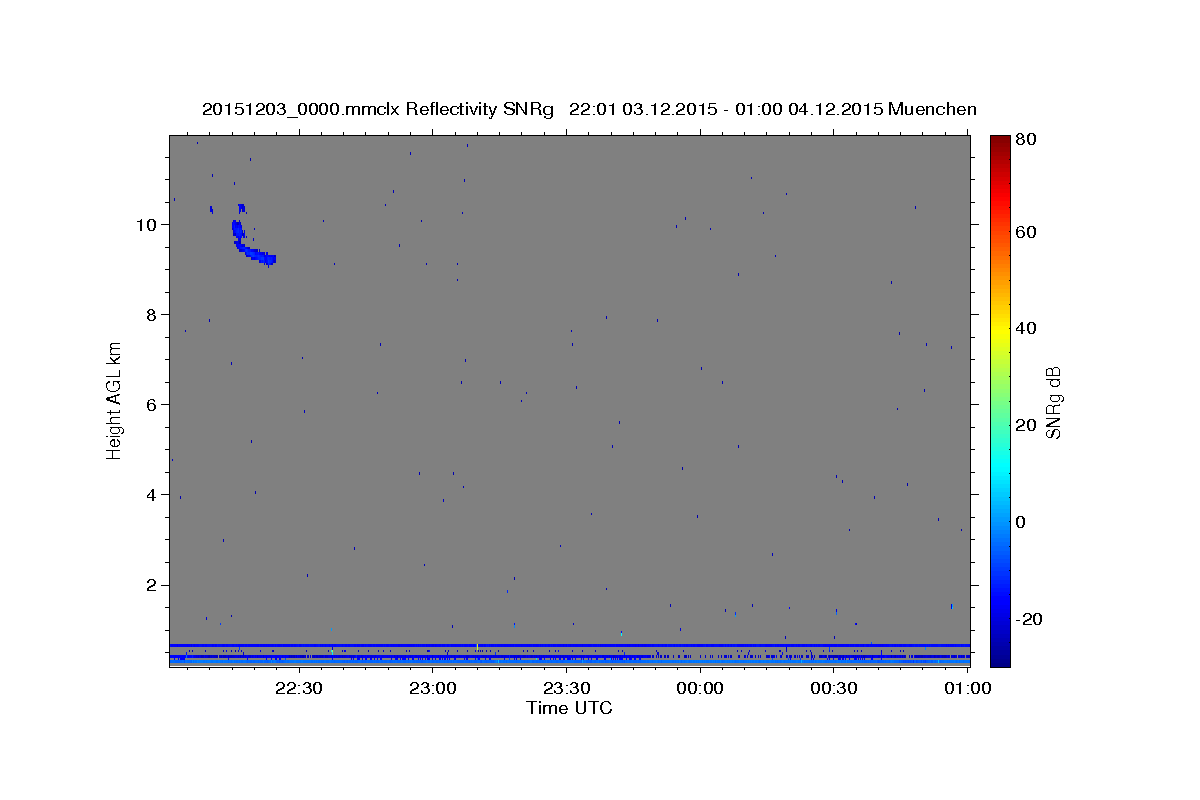Click the colorbar value 0

[x=1020, y=522]
